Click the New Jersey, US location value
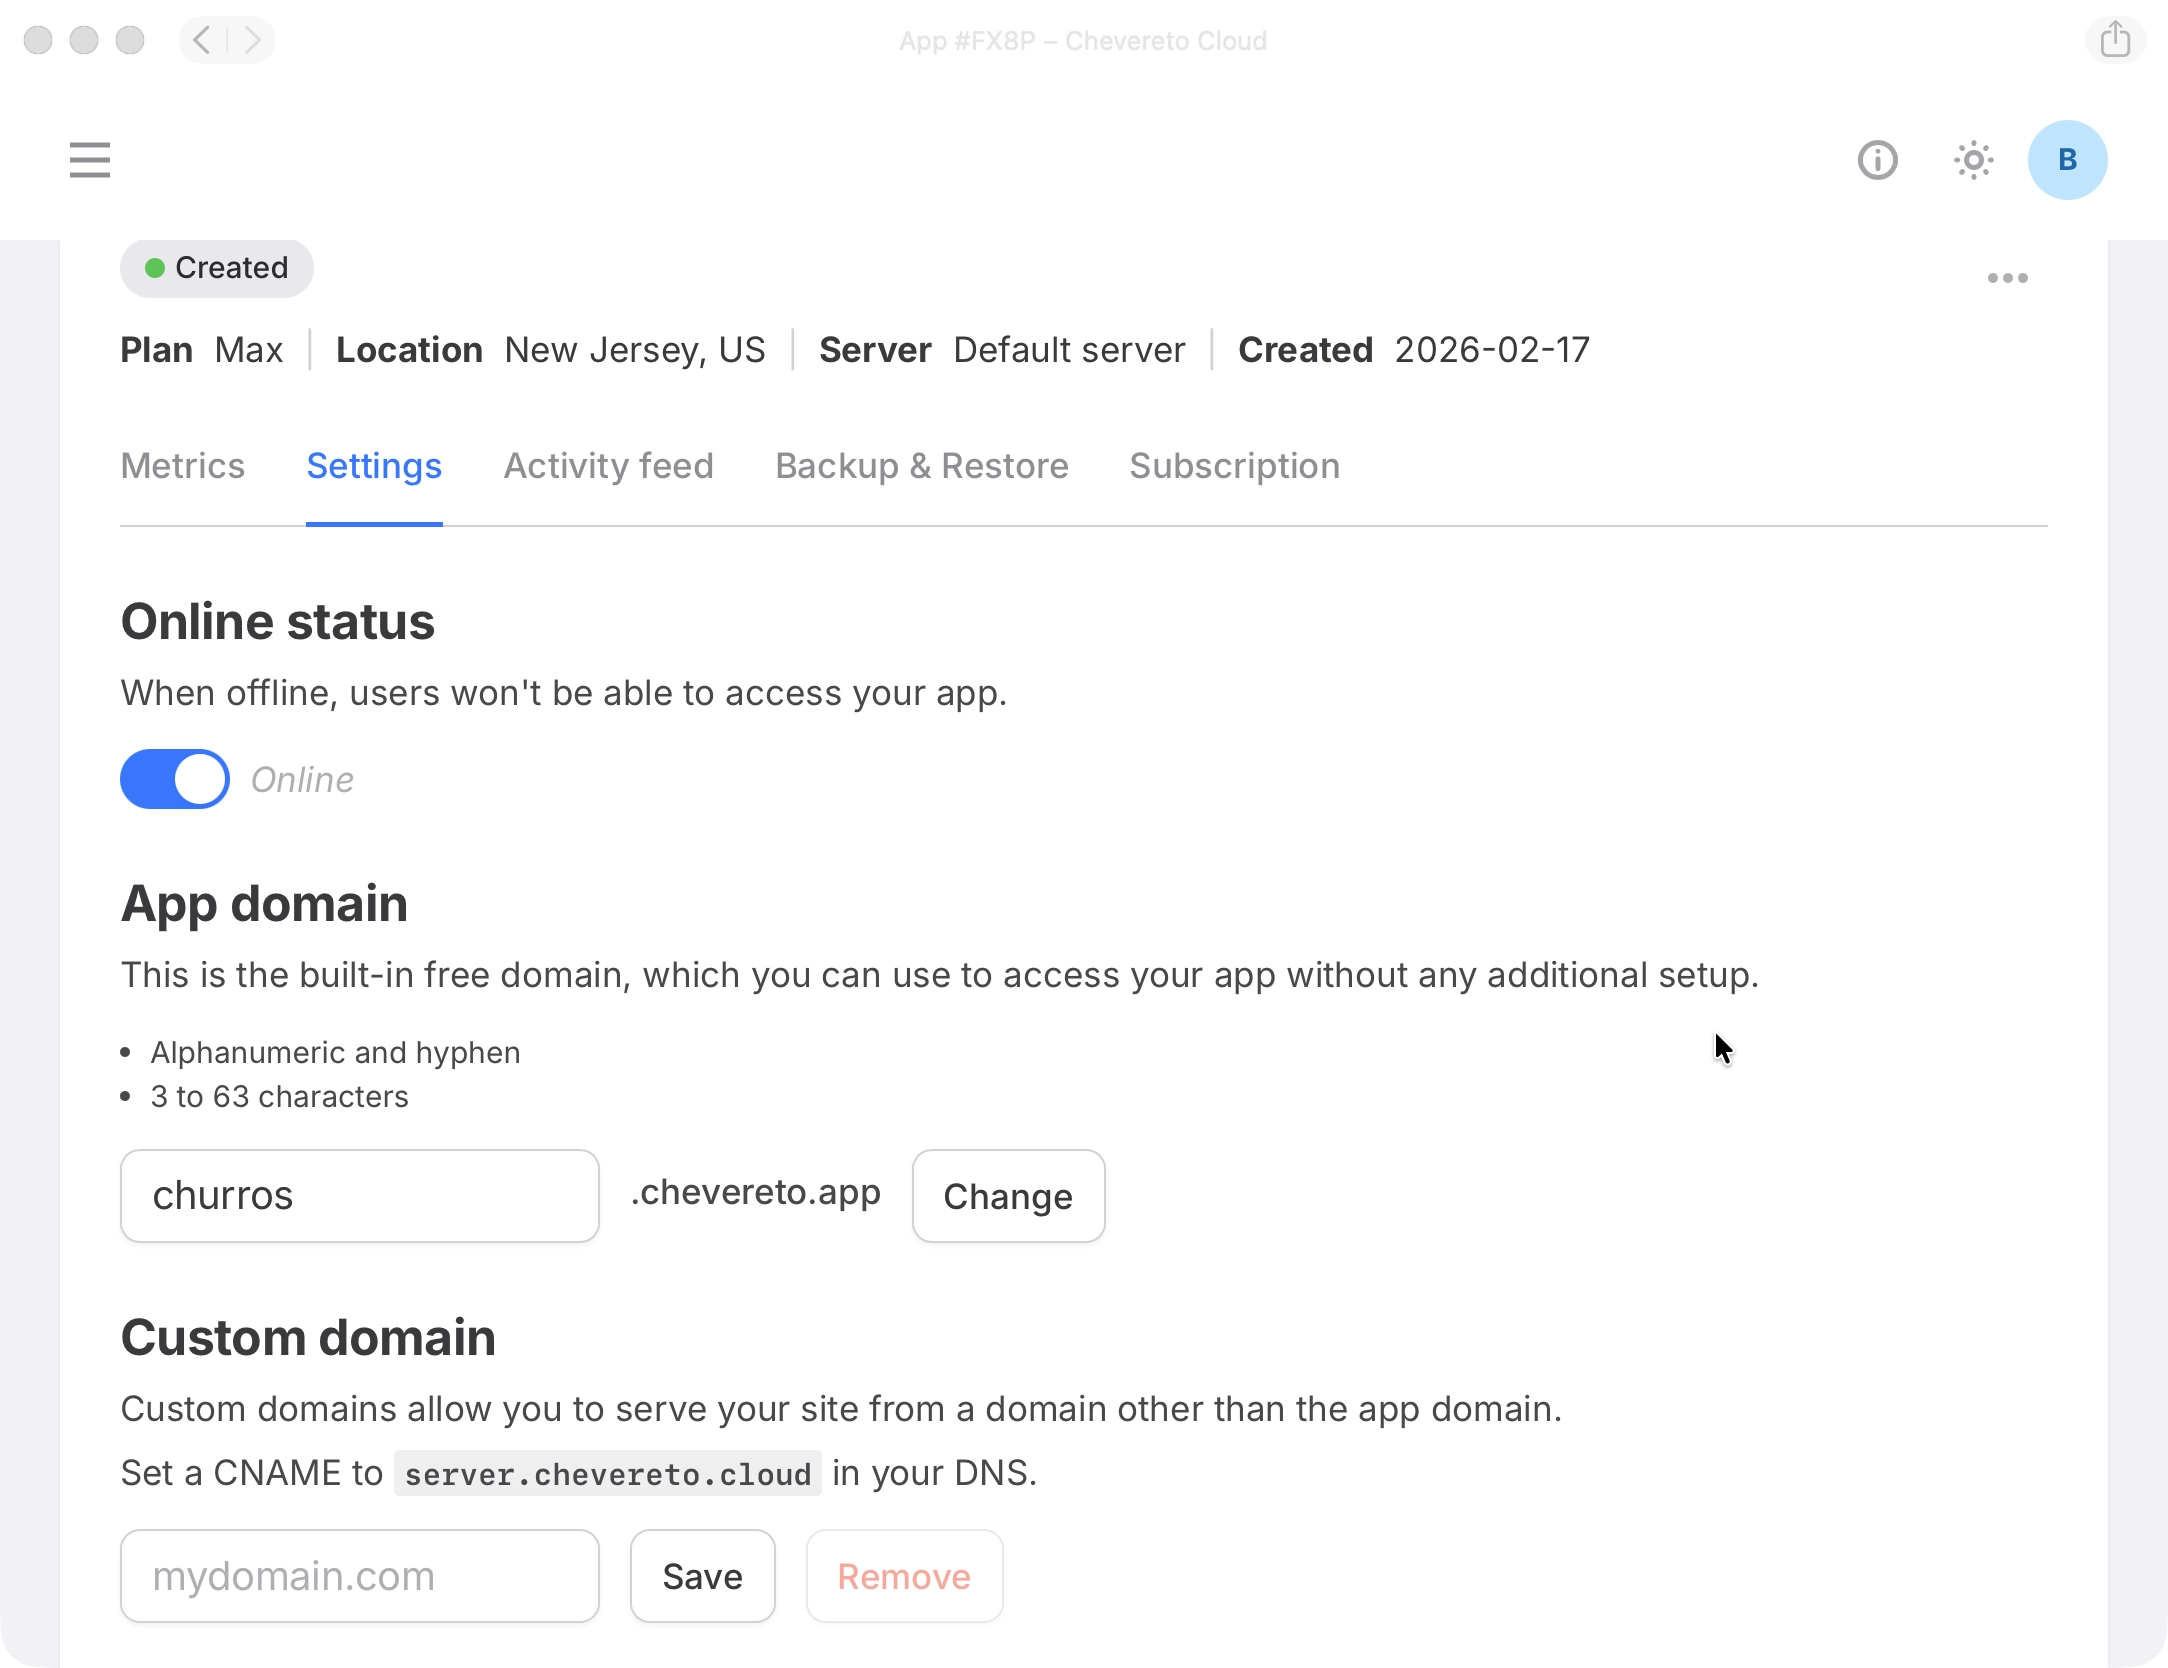This screenshot has height=1668, width=2168. tap(635, 350)
